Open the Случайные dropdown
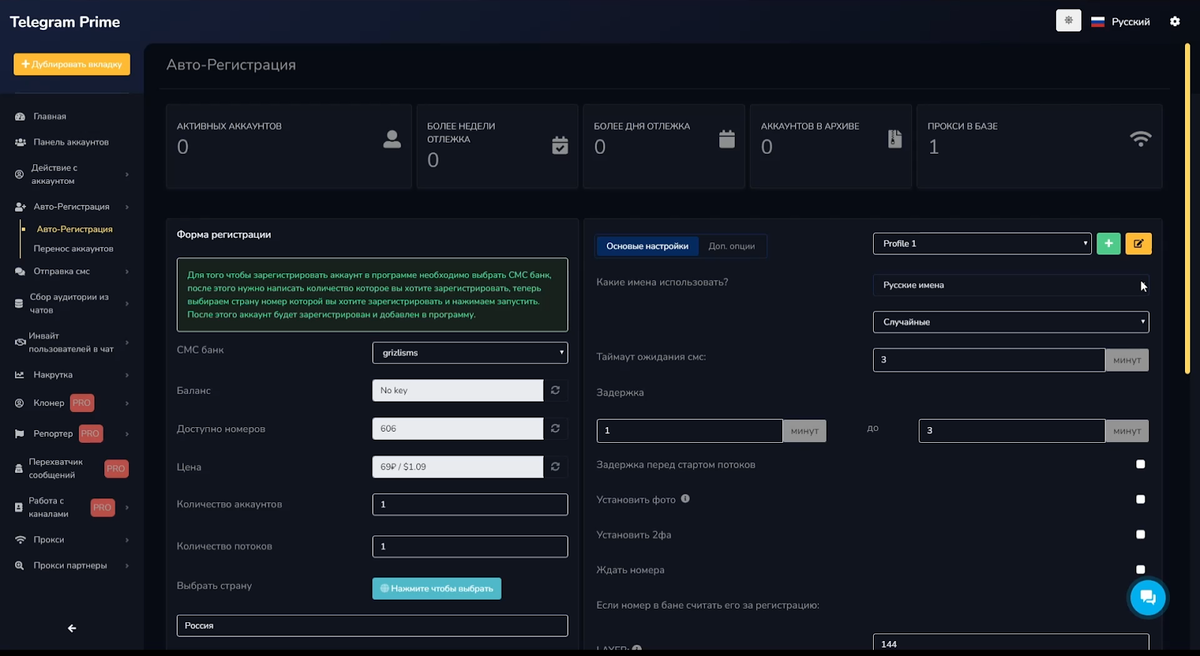 coord(1011,322)
